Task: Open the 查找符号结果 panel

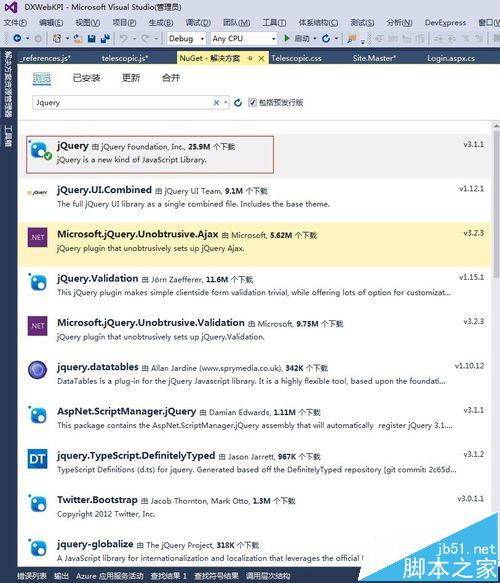Action: click(216, 576)
